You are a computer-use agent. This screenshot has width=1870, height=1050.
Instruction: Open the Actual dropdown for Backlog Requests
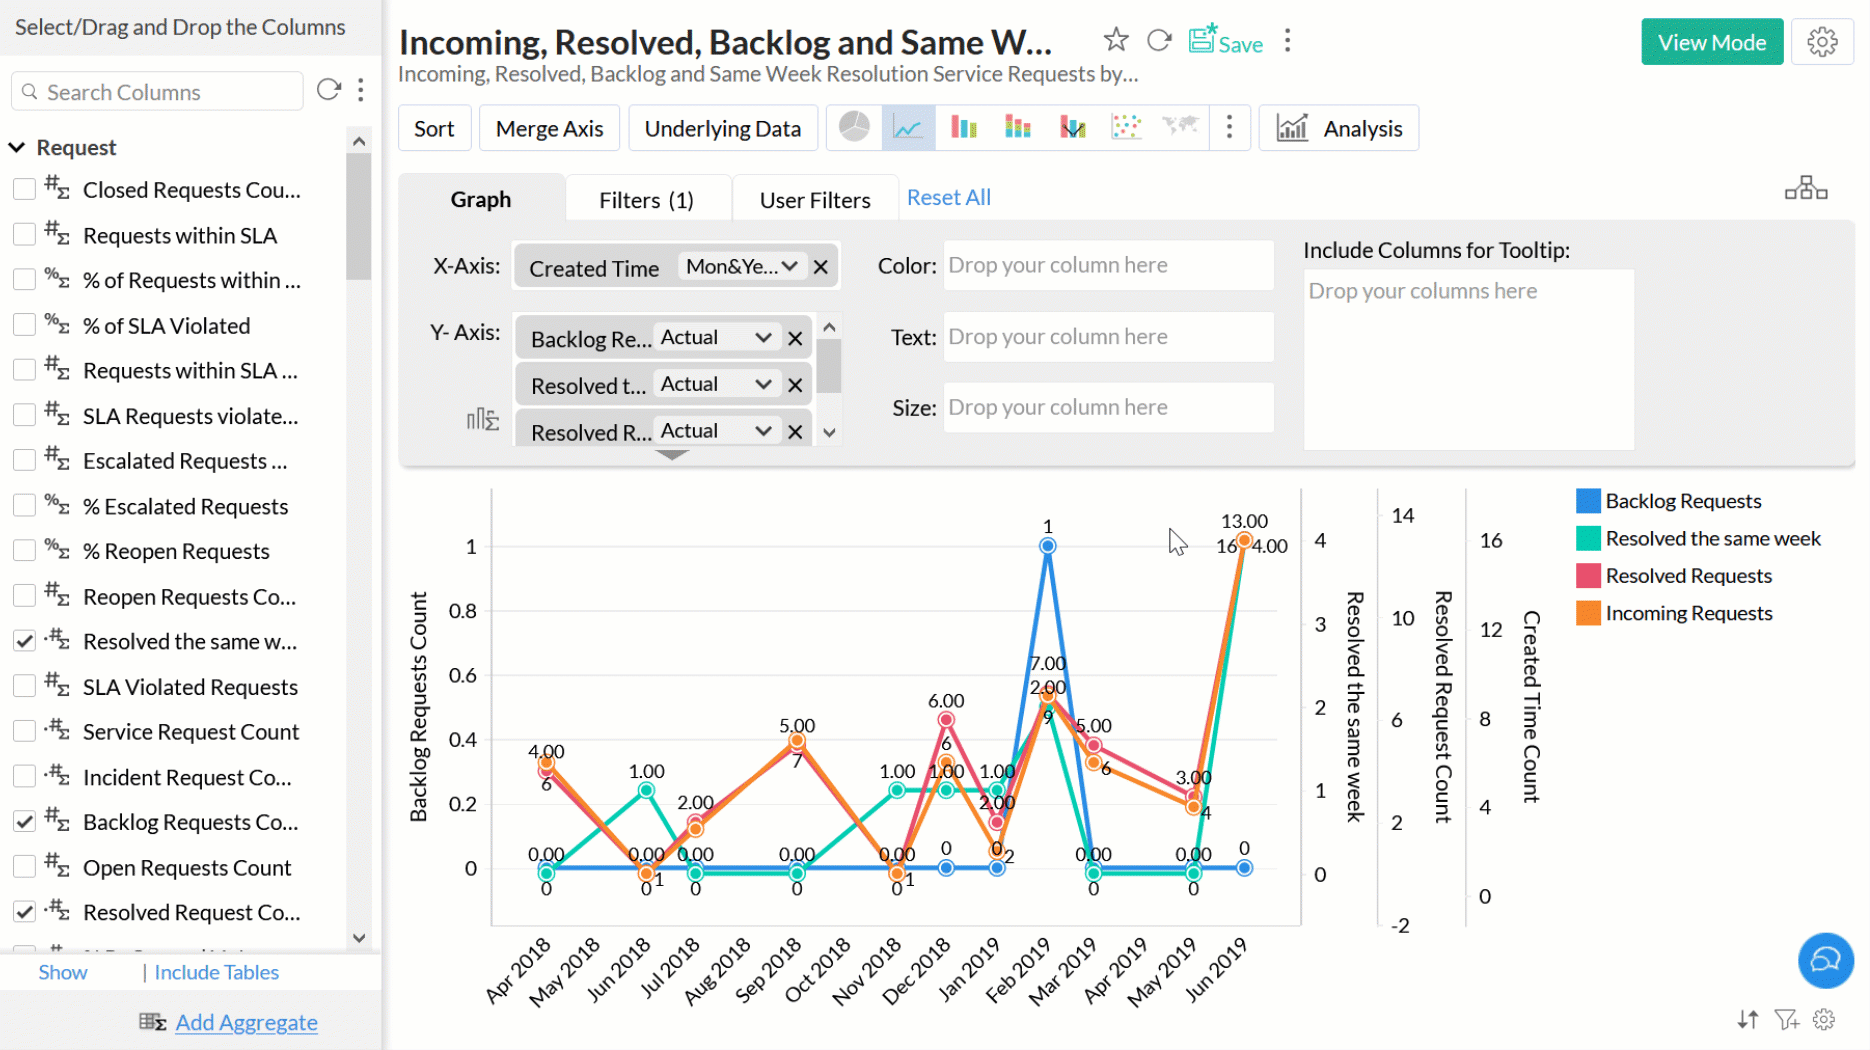point(716,338)
